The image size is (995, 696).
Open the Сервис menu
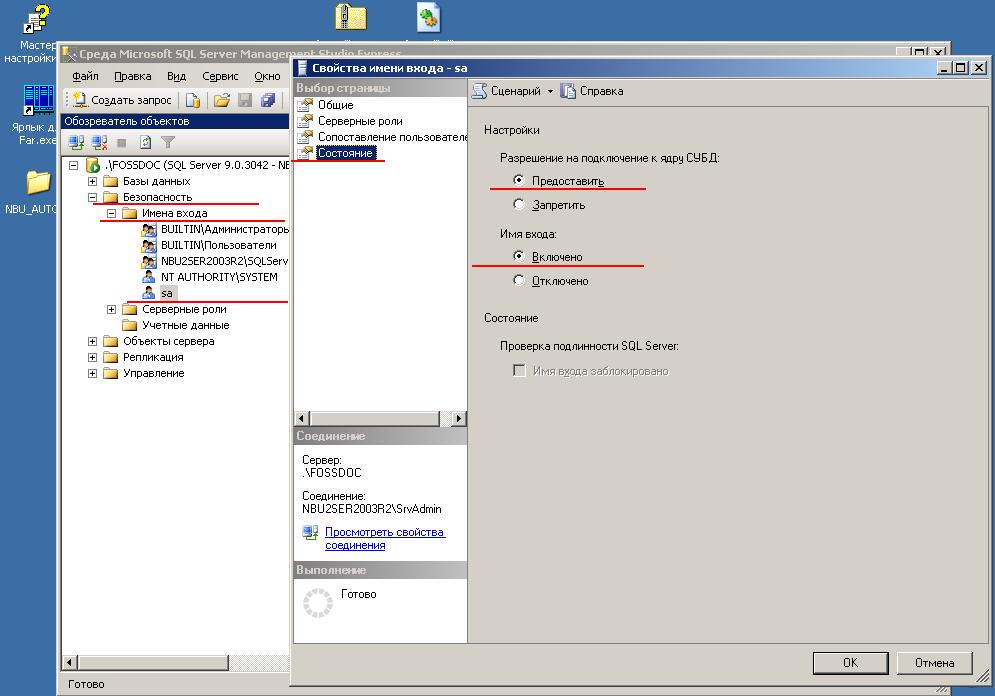point(220,76)
